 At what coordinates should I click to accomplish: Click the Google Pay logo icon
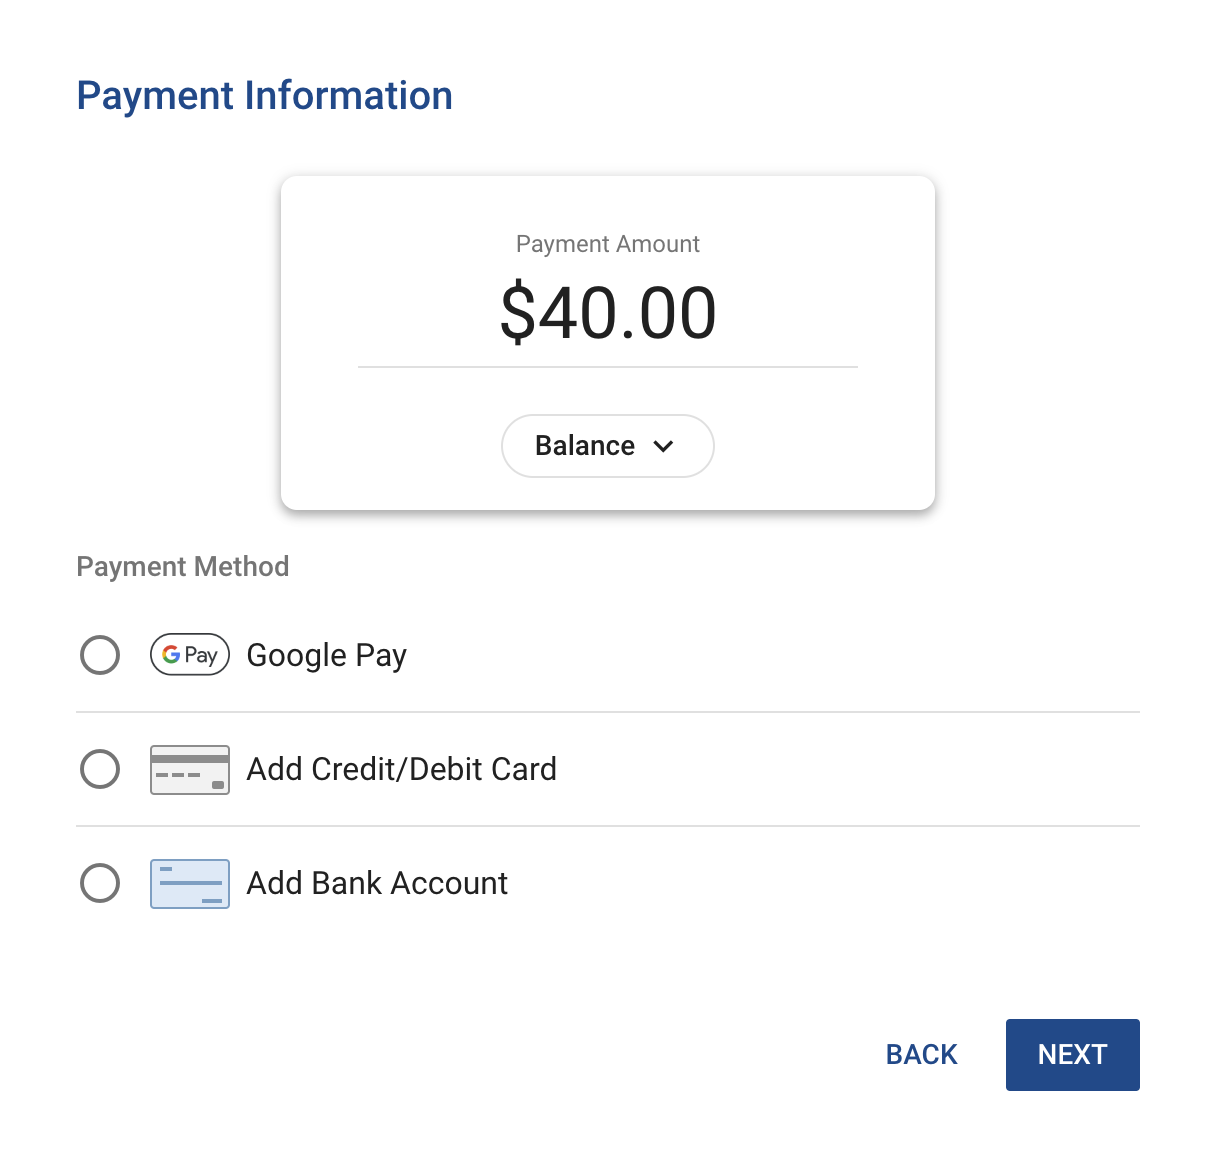190,655
